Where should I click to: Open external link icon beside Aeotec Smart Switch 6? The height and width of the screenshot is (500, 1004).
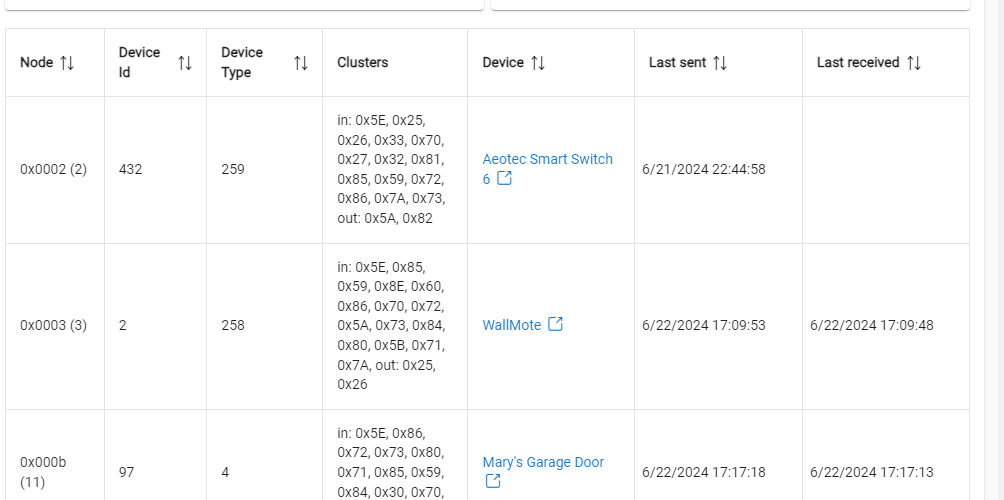(x=505, y=179)
